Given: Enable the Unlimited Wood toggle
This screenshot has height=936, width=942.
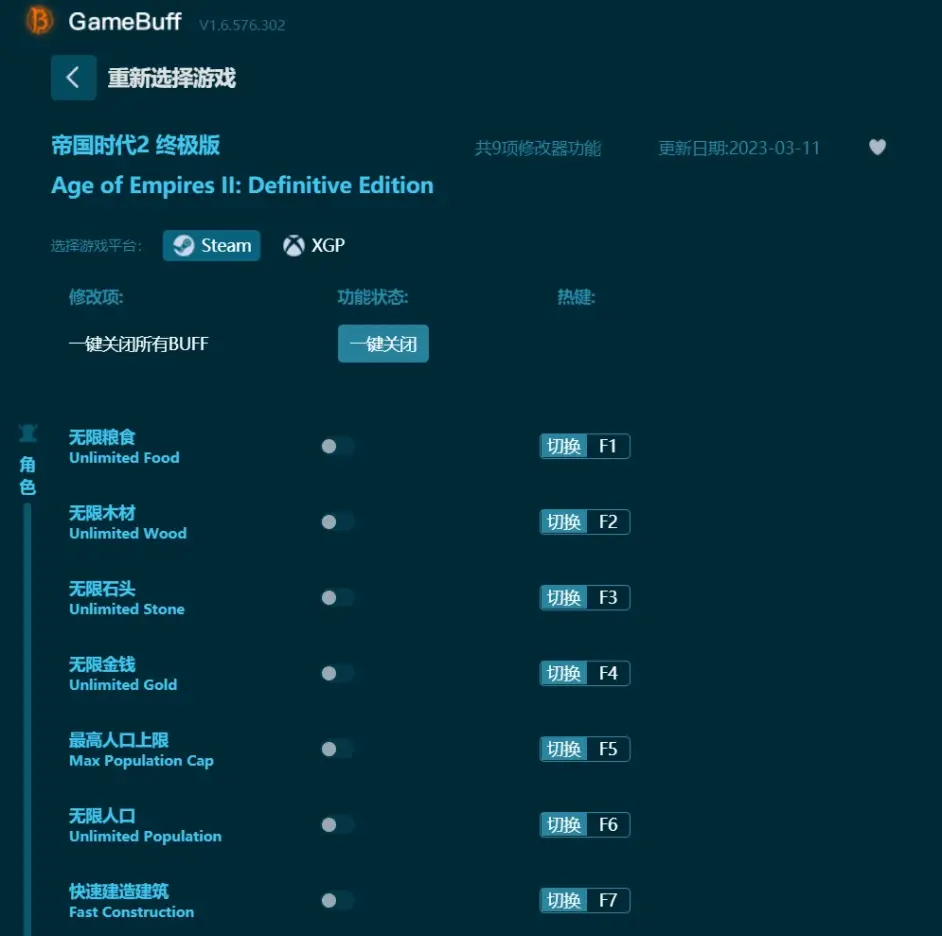Looking at the screenshot, I should (x=337, y=521).
